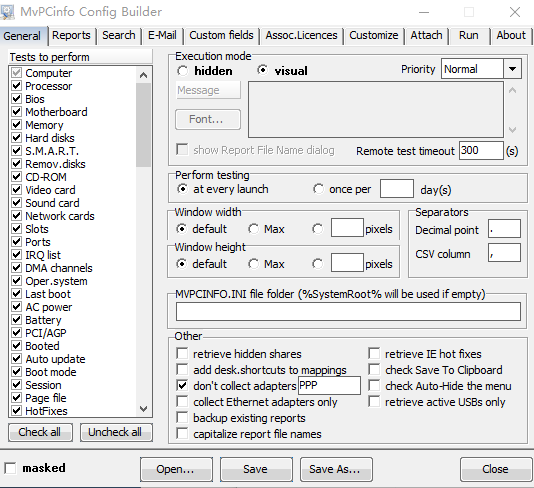
Task: Choose Max window width
Action: (x=253, y=229)
